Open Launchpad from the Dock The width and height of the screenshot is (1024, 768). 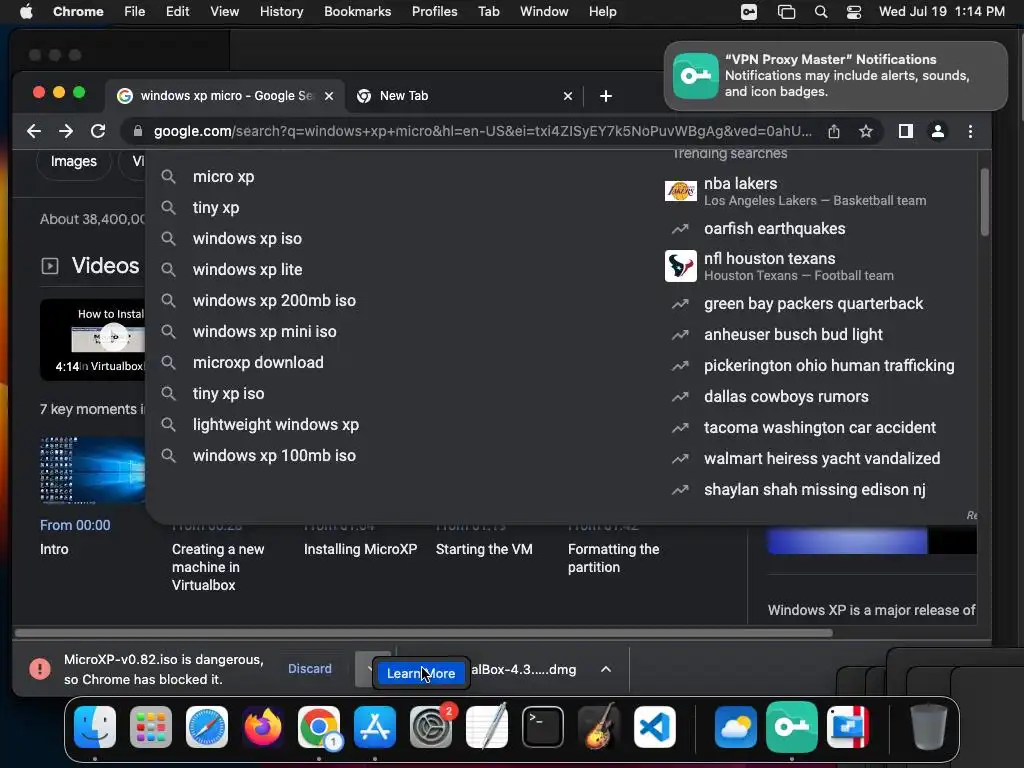(x=151, y=727)
